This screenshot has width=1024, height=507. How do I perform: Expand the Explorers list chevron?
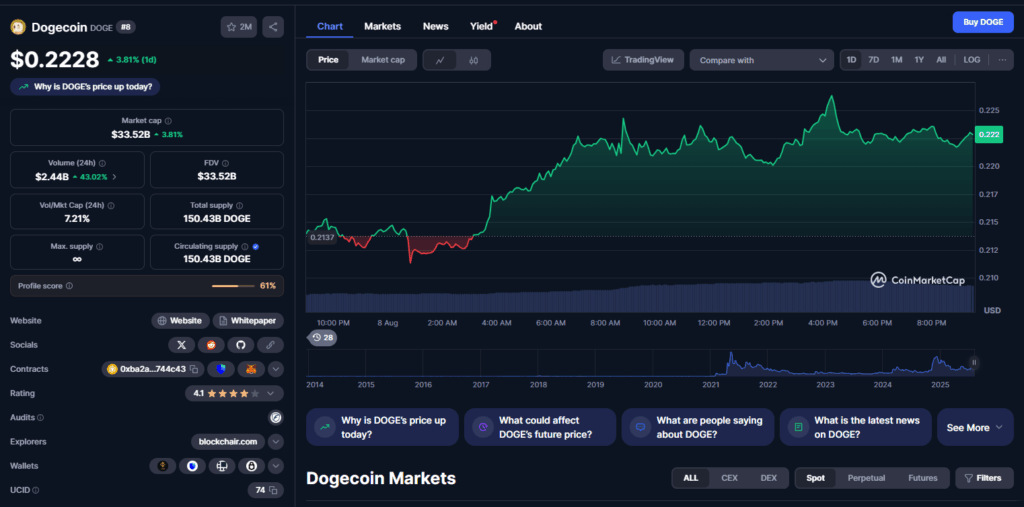[x=276, y=442]
